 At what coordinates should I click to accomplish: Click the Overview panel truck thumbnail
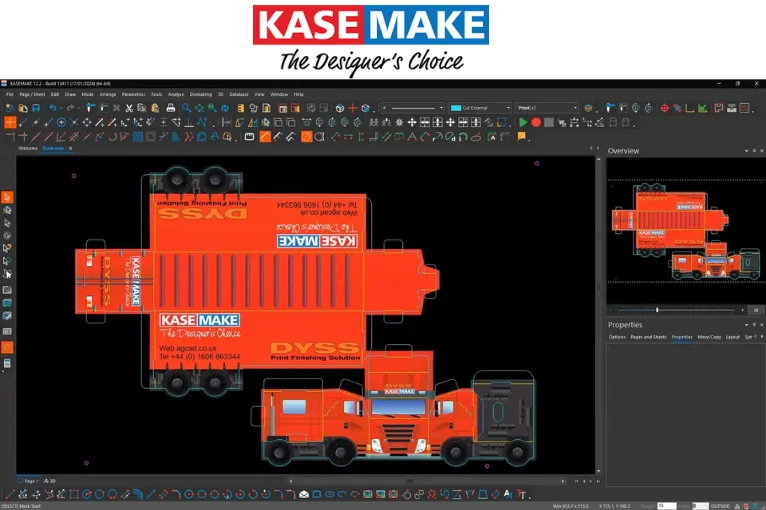[x=682, y=232]
